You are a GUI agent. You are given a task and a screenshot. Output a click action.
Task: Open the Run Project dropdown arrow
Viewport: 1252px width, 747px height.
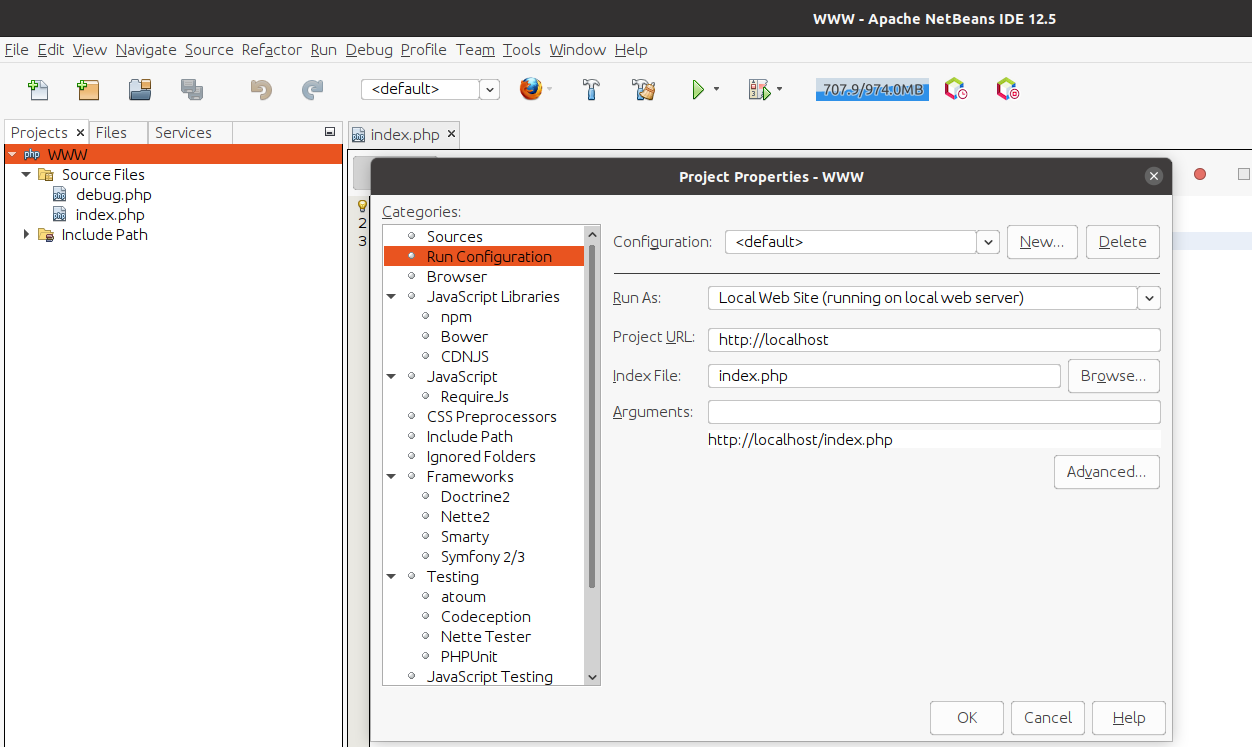click(716, 90)
